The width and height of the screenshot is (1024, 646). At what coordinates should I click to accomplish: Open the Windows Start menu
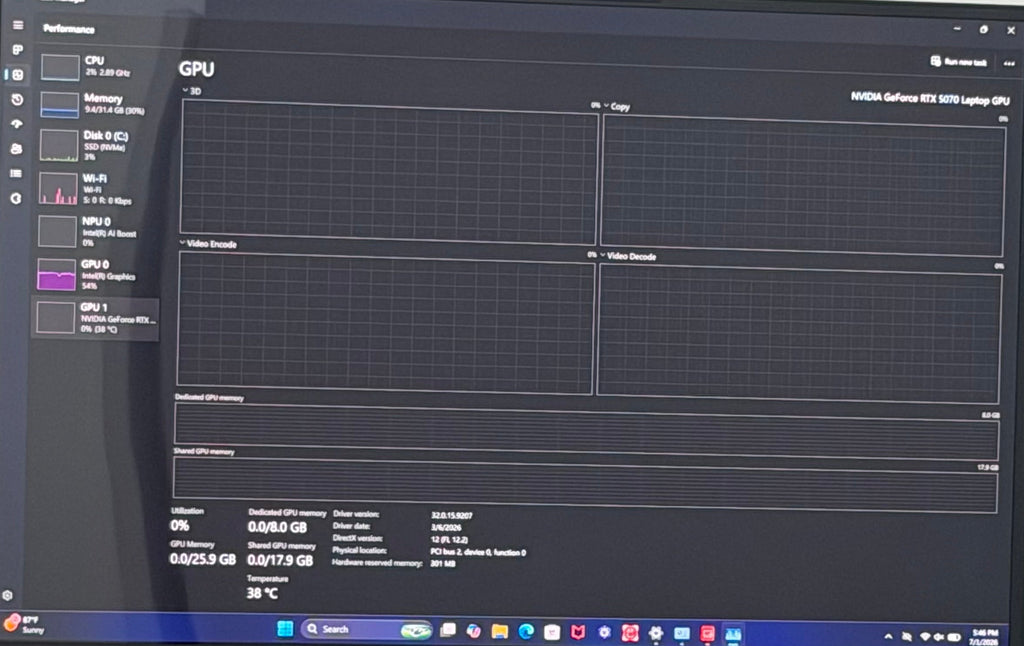pyautogui.click(x=285, y=628)
